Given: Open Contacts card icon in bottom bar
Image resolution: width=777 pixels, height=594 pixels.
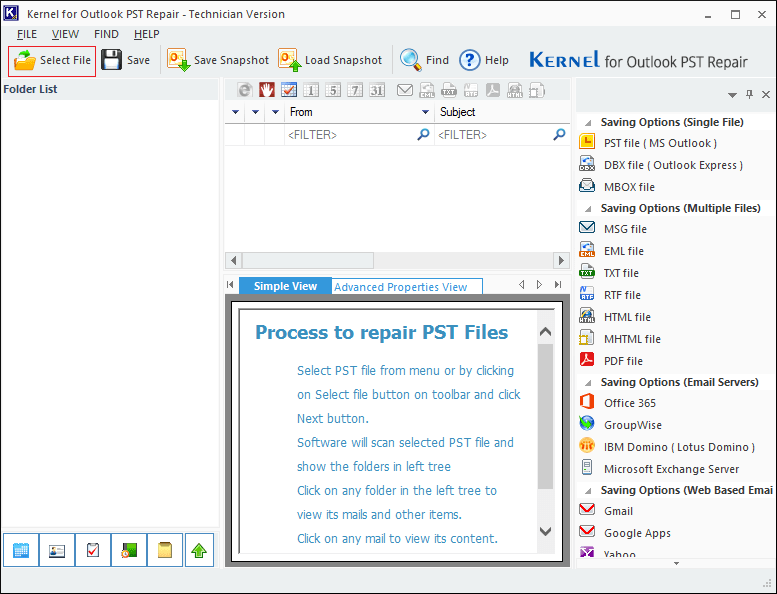Looking at the screenshot, I should point(57,549).
